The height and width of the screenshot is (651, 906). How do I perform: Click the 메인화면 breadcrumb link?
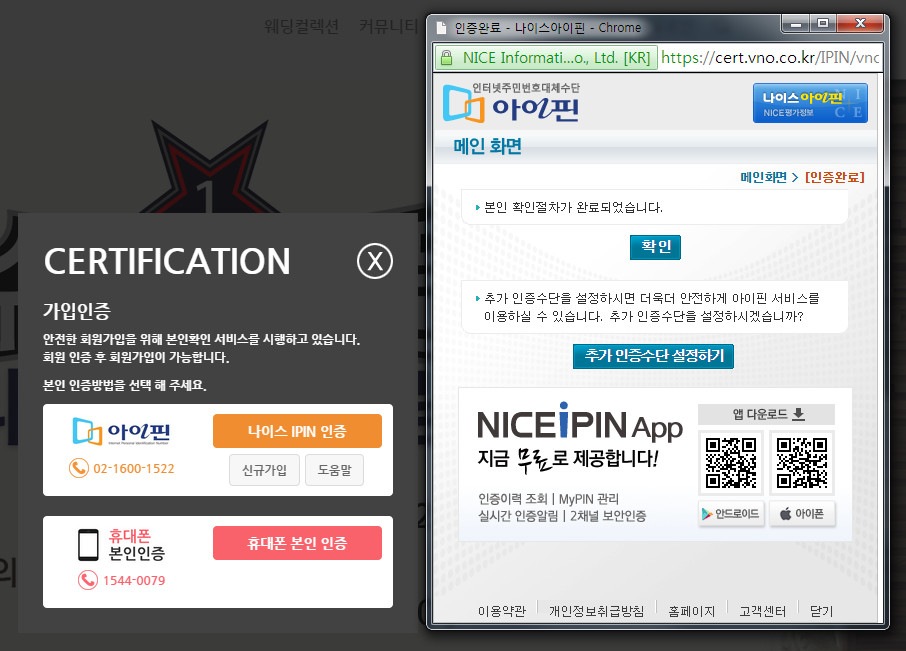(x=763, y=177)
